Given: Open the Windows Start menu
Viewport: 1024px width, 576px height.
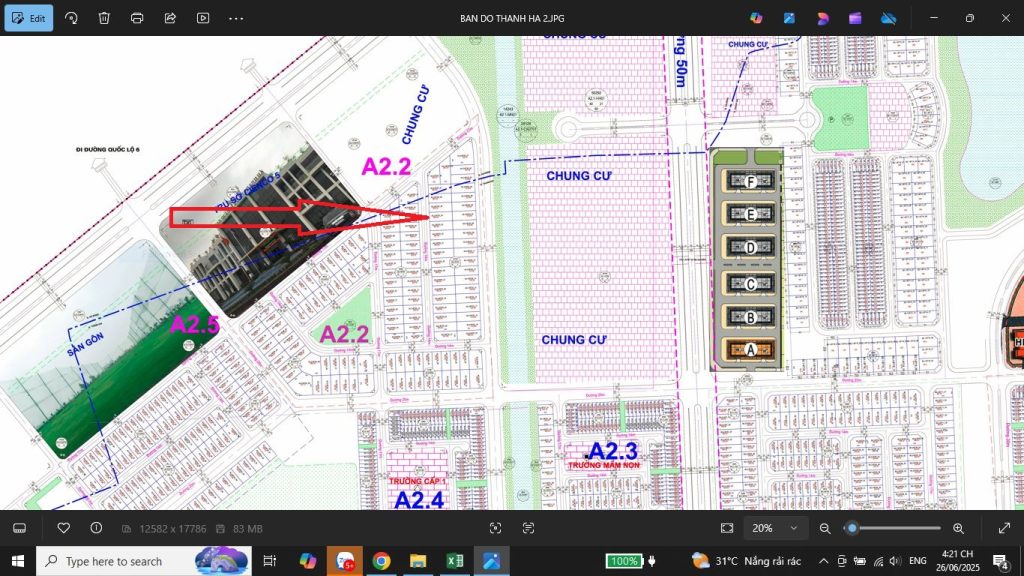Looking at the screenshot, I should pos(18,561).
